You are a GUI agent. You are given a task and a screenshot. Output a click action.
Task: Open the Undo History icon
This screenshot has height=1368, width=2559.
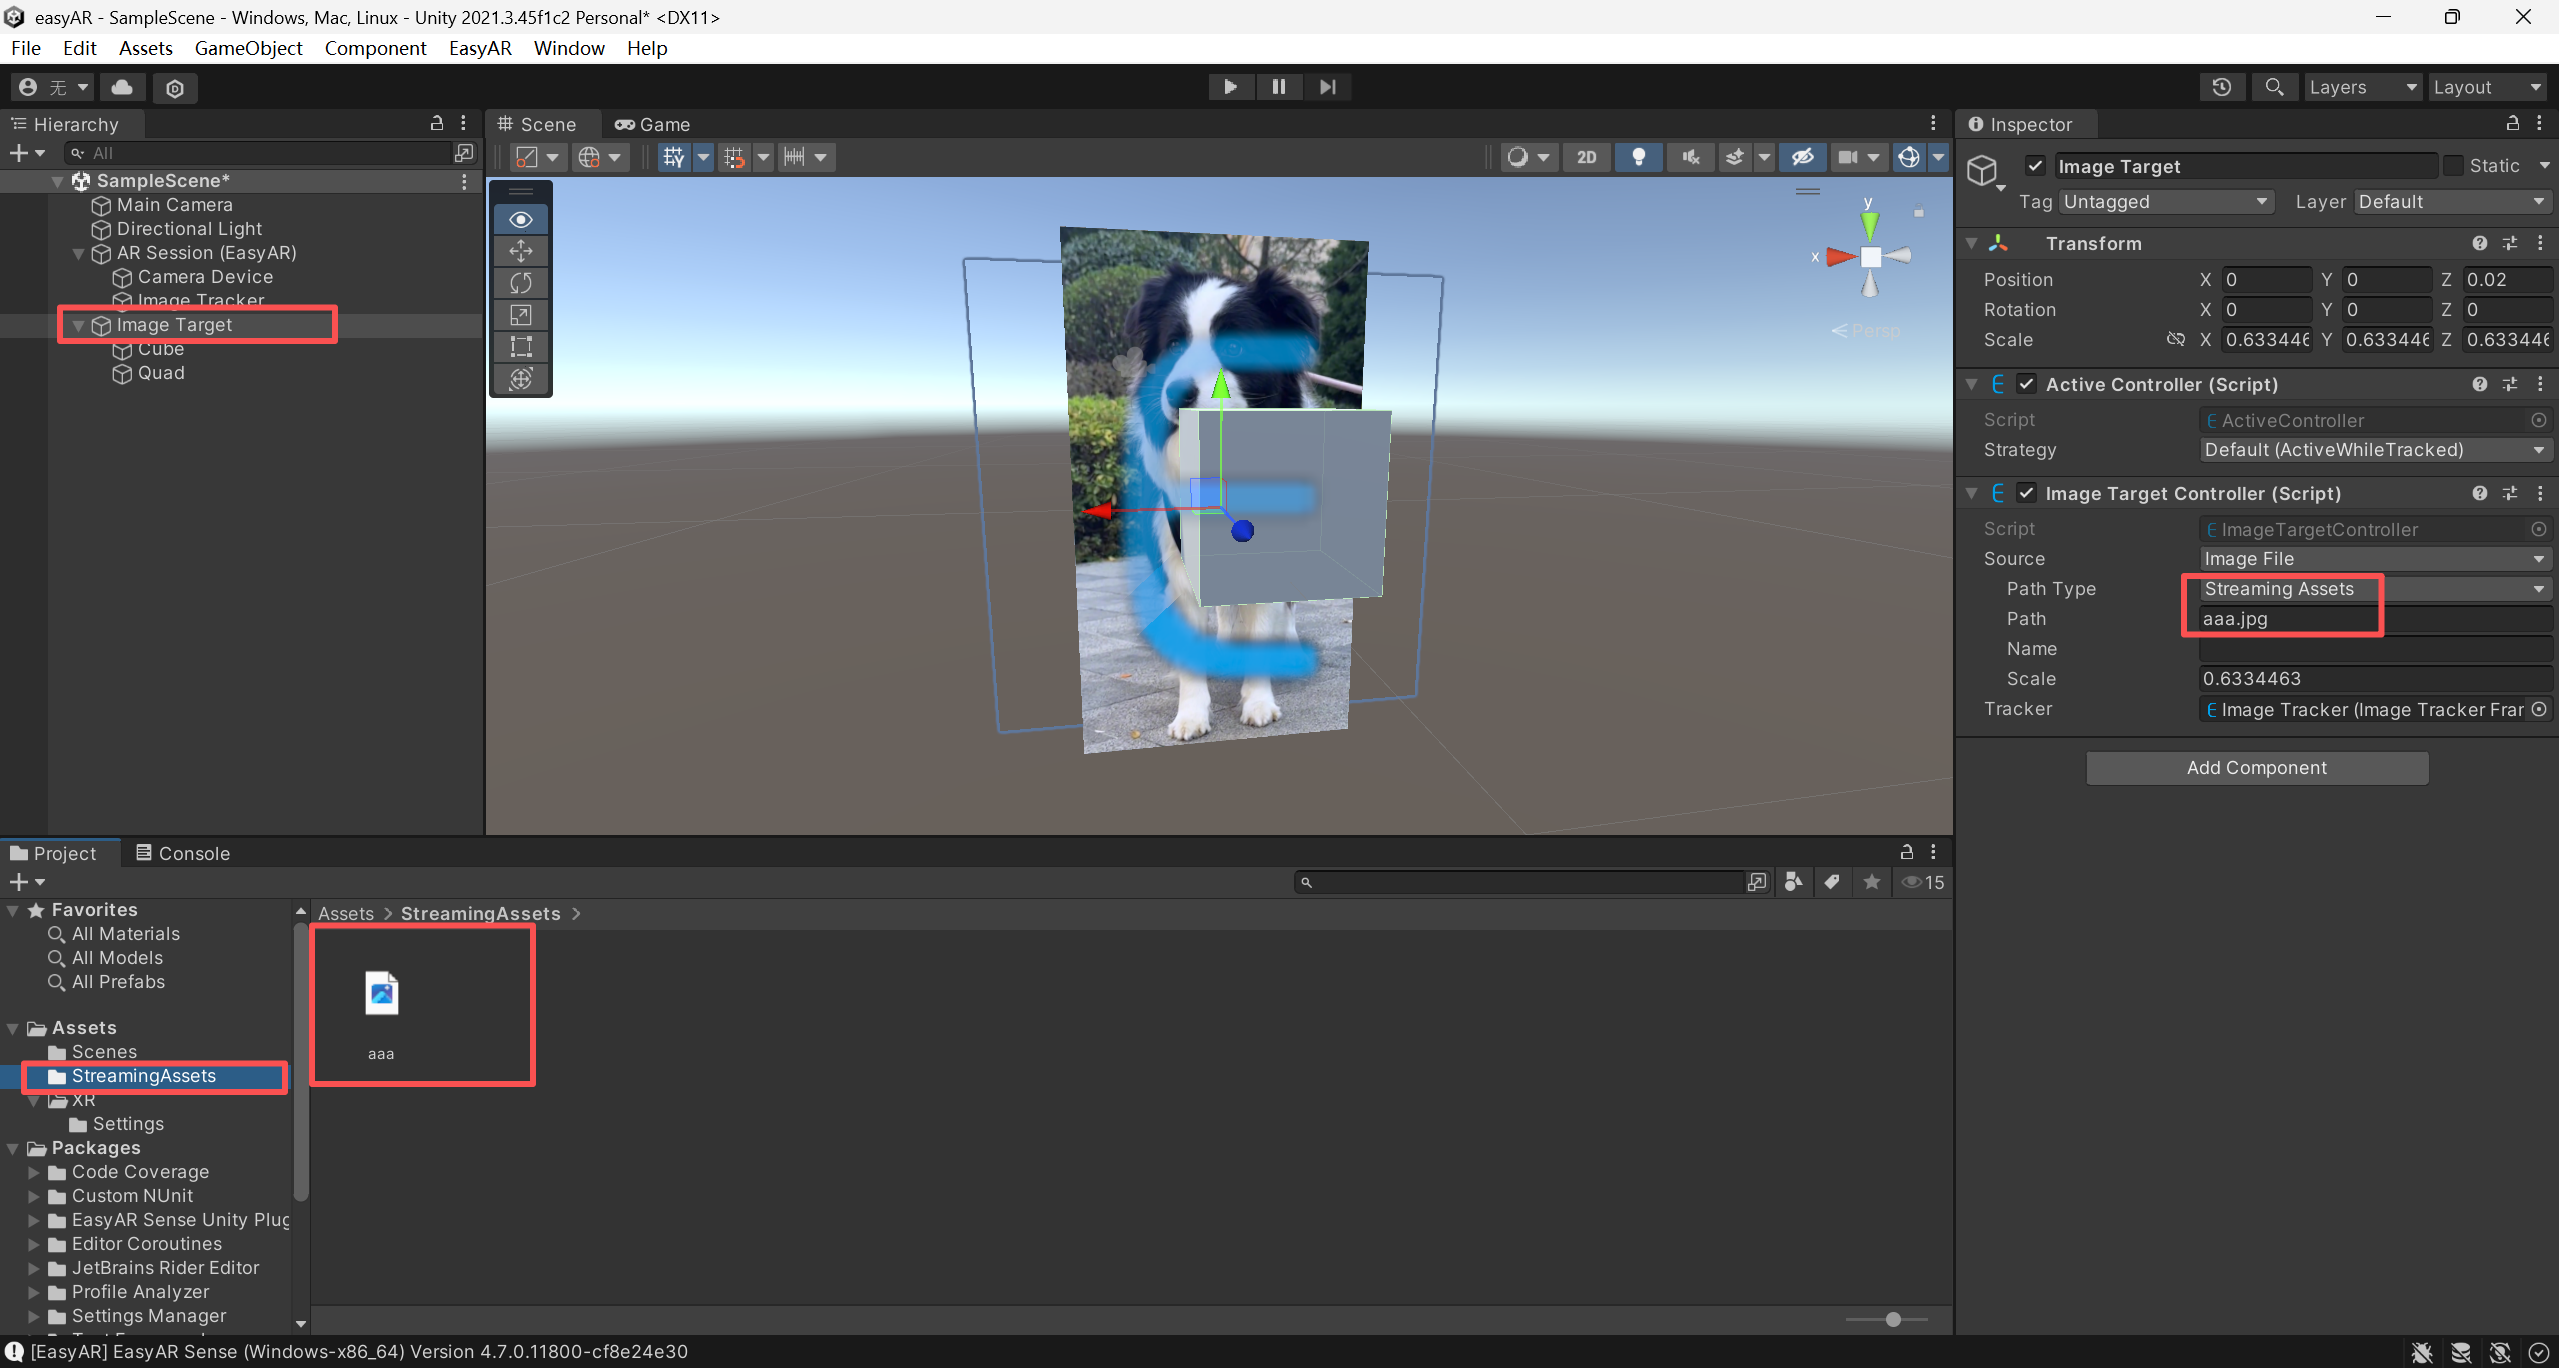click(x=2221, y=87)
